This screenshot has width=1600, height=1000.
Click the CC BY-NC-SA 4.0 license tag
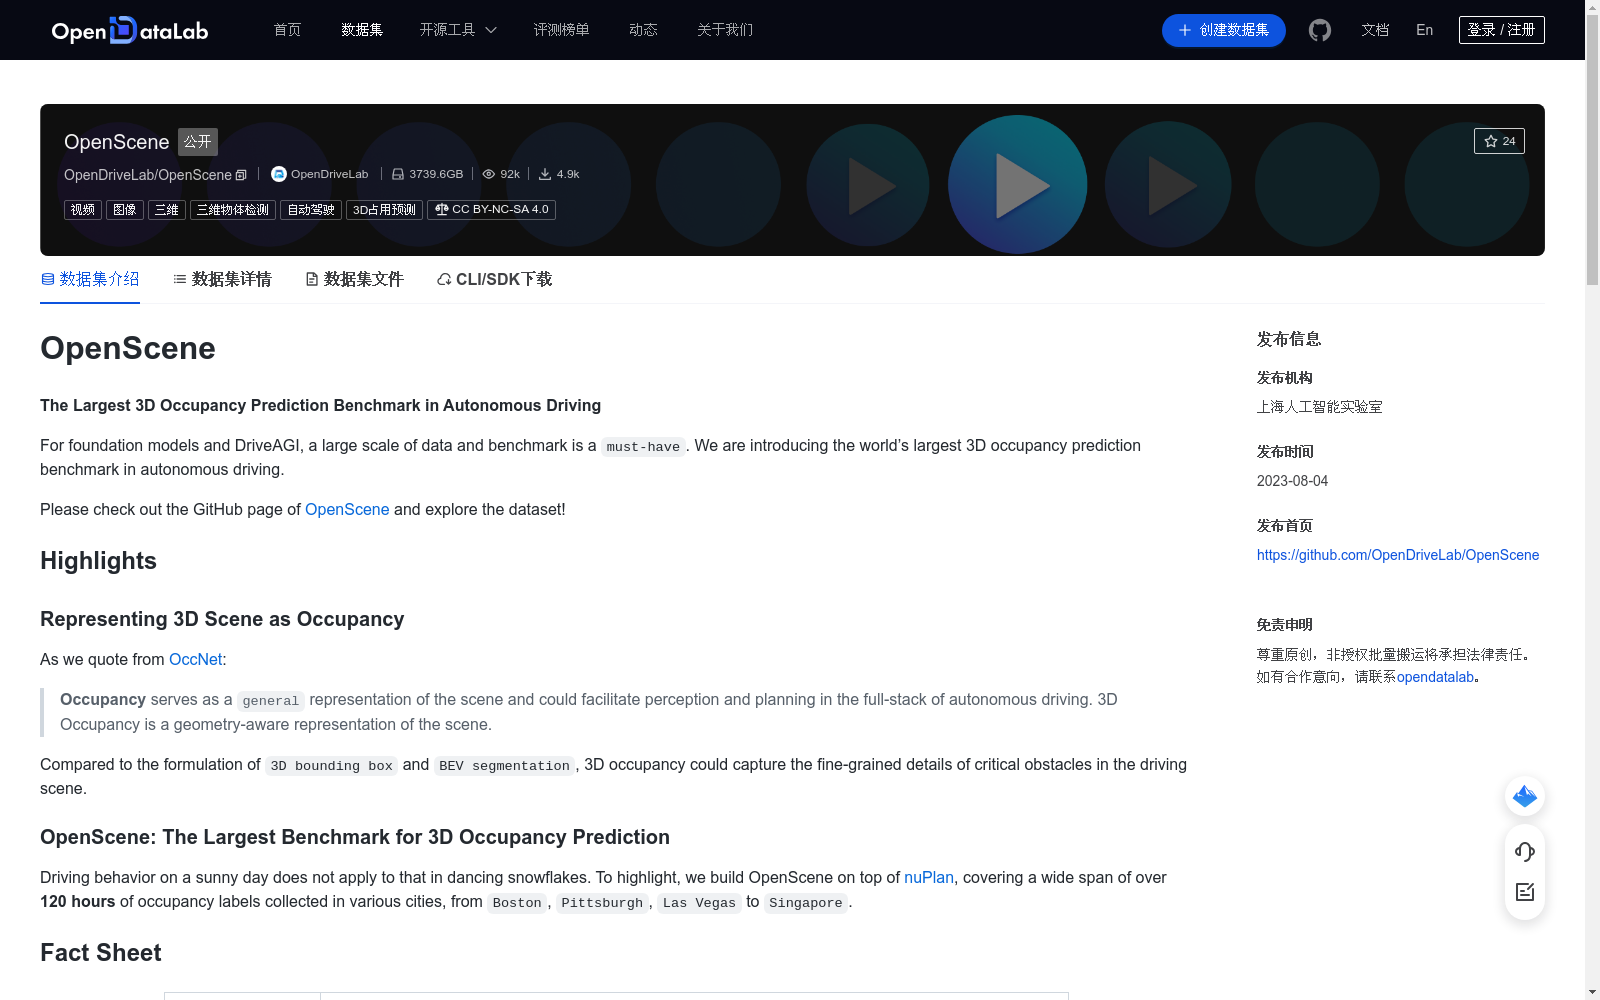[491, 210]
